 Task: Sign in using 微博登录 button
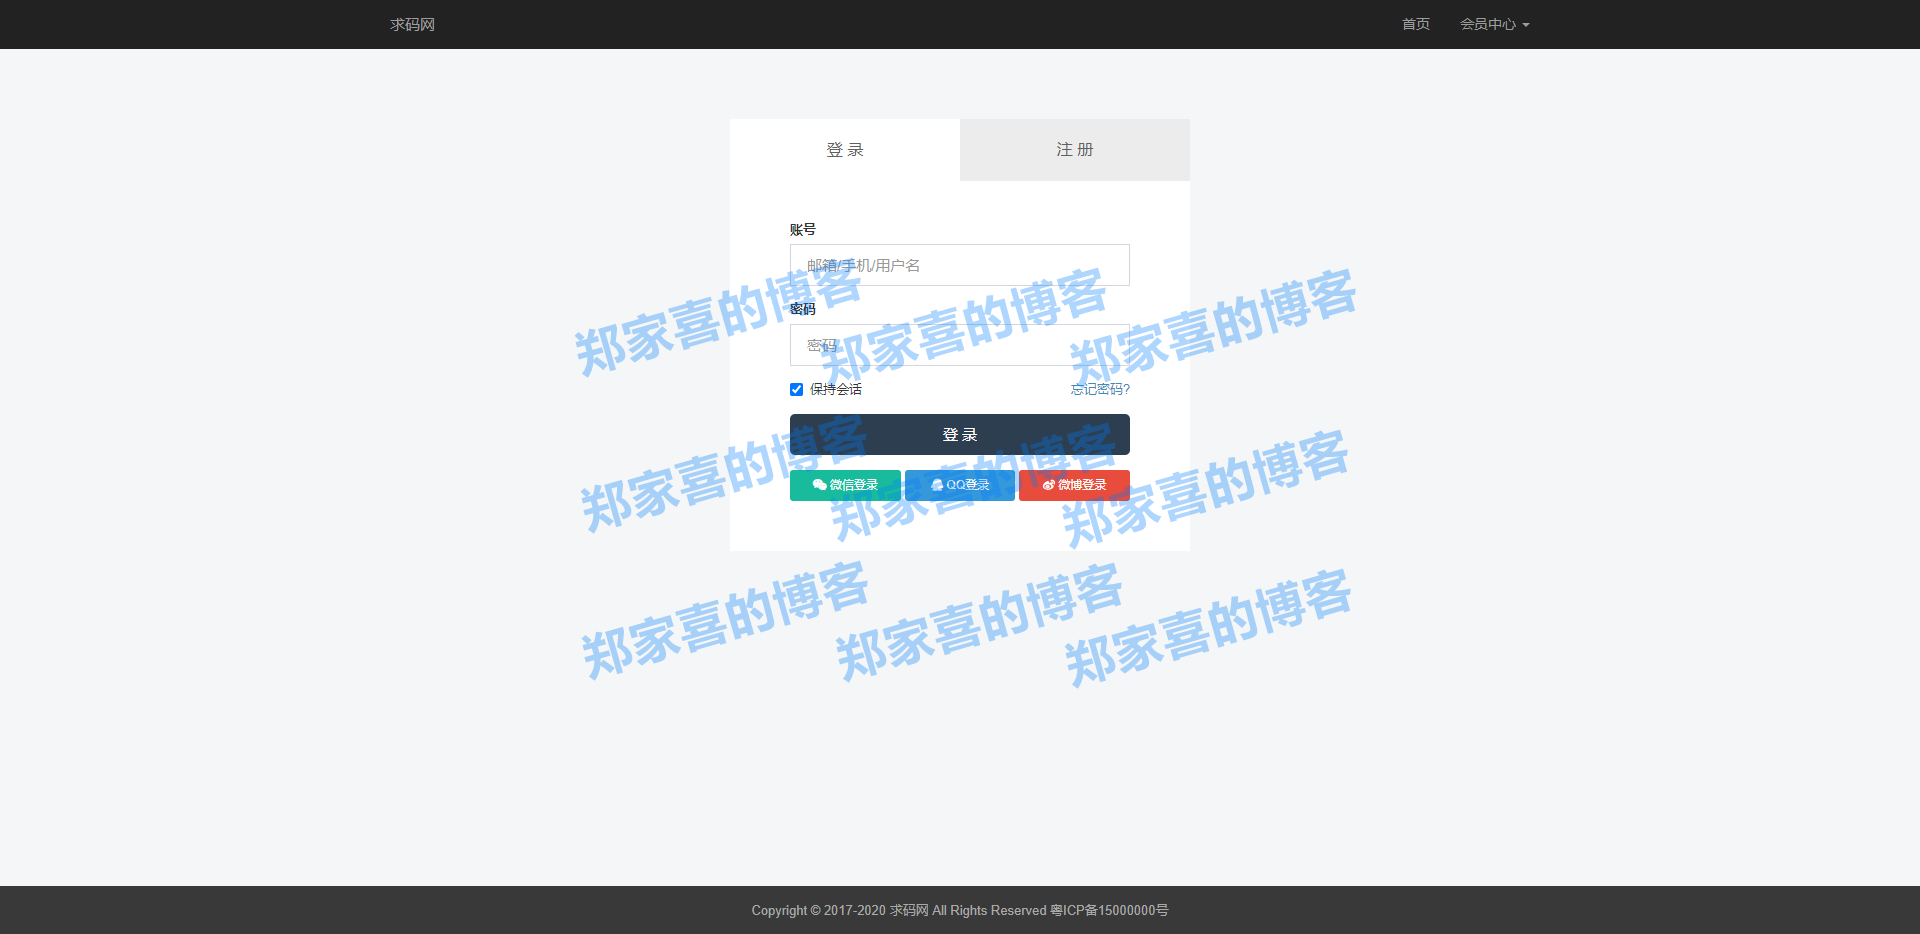coord(1074,485)
